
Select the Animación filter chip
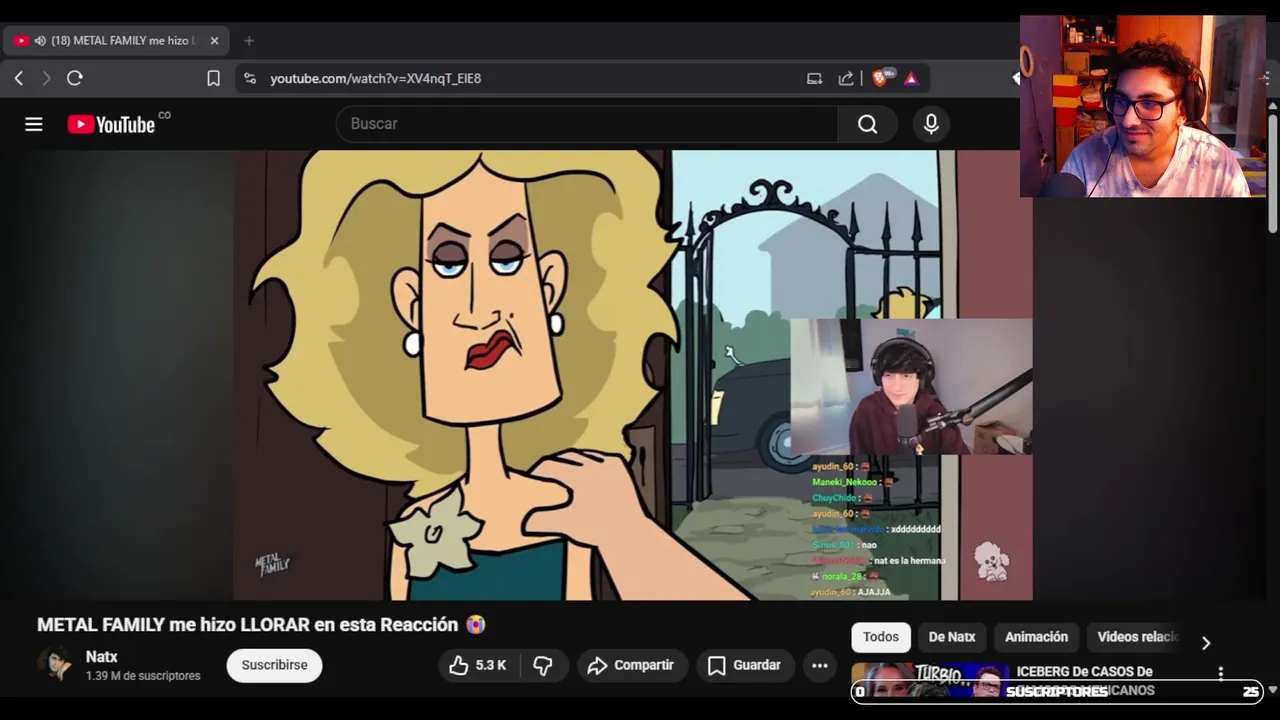click(x=1036, y=637)
